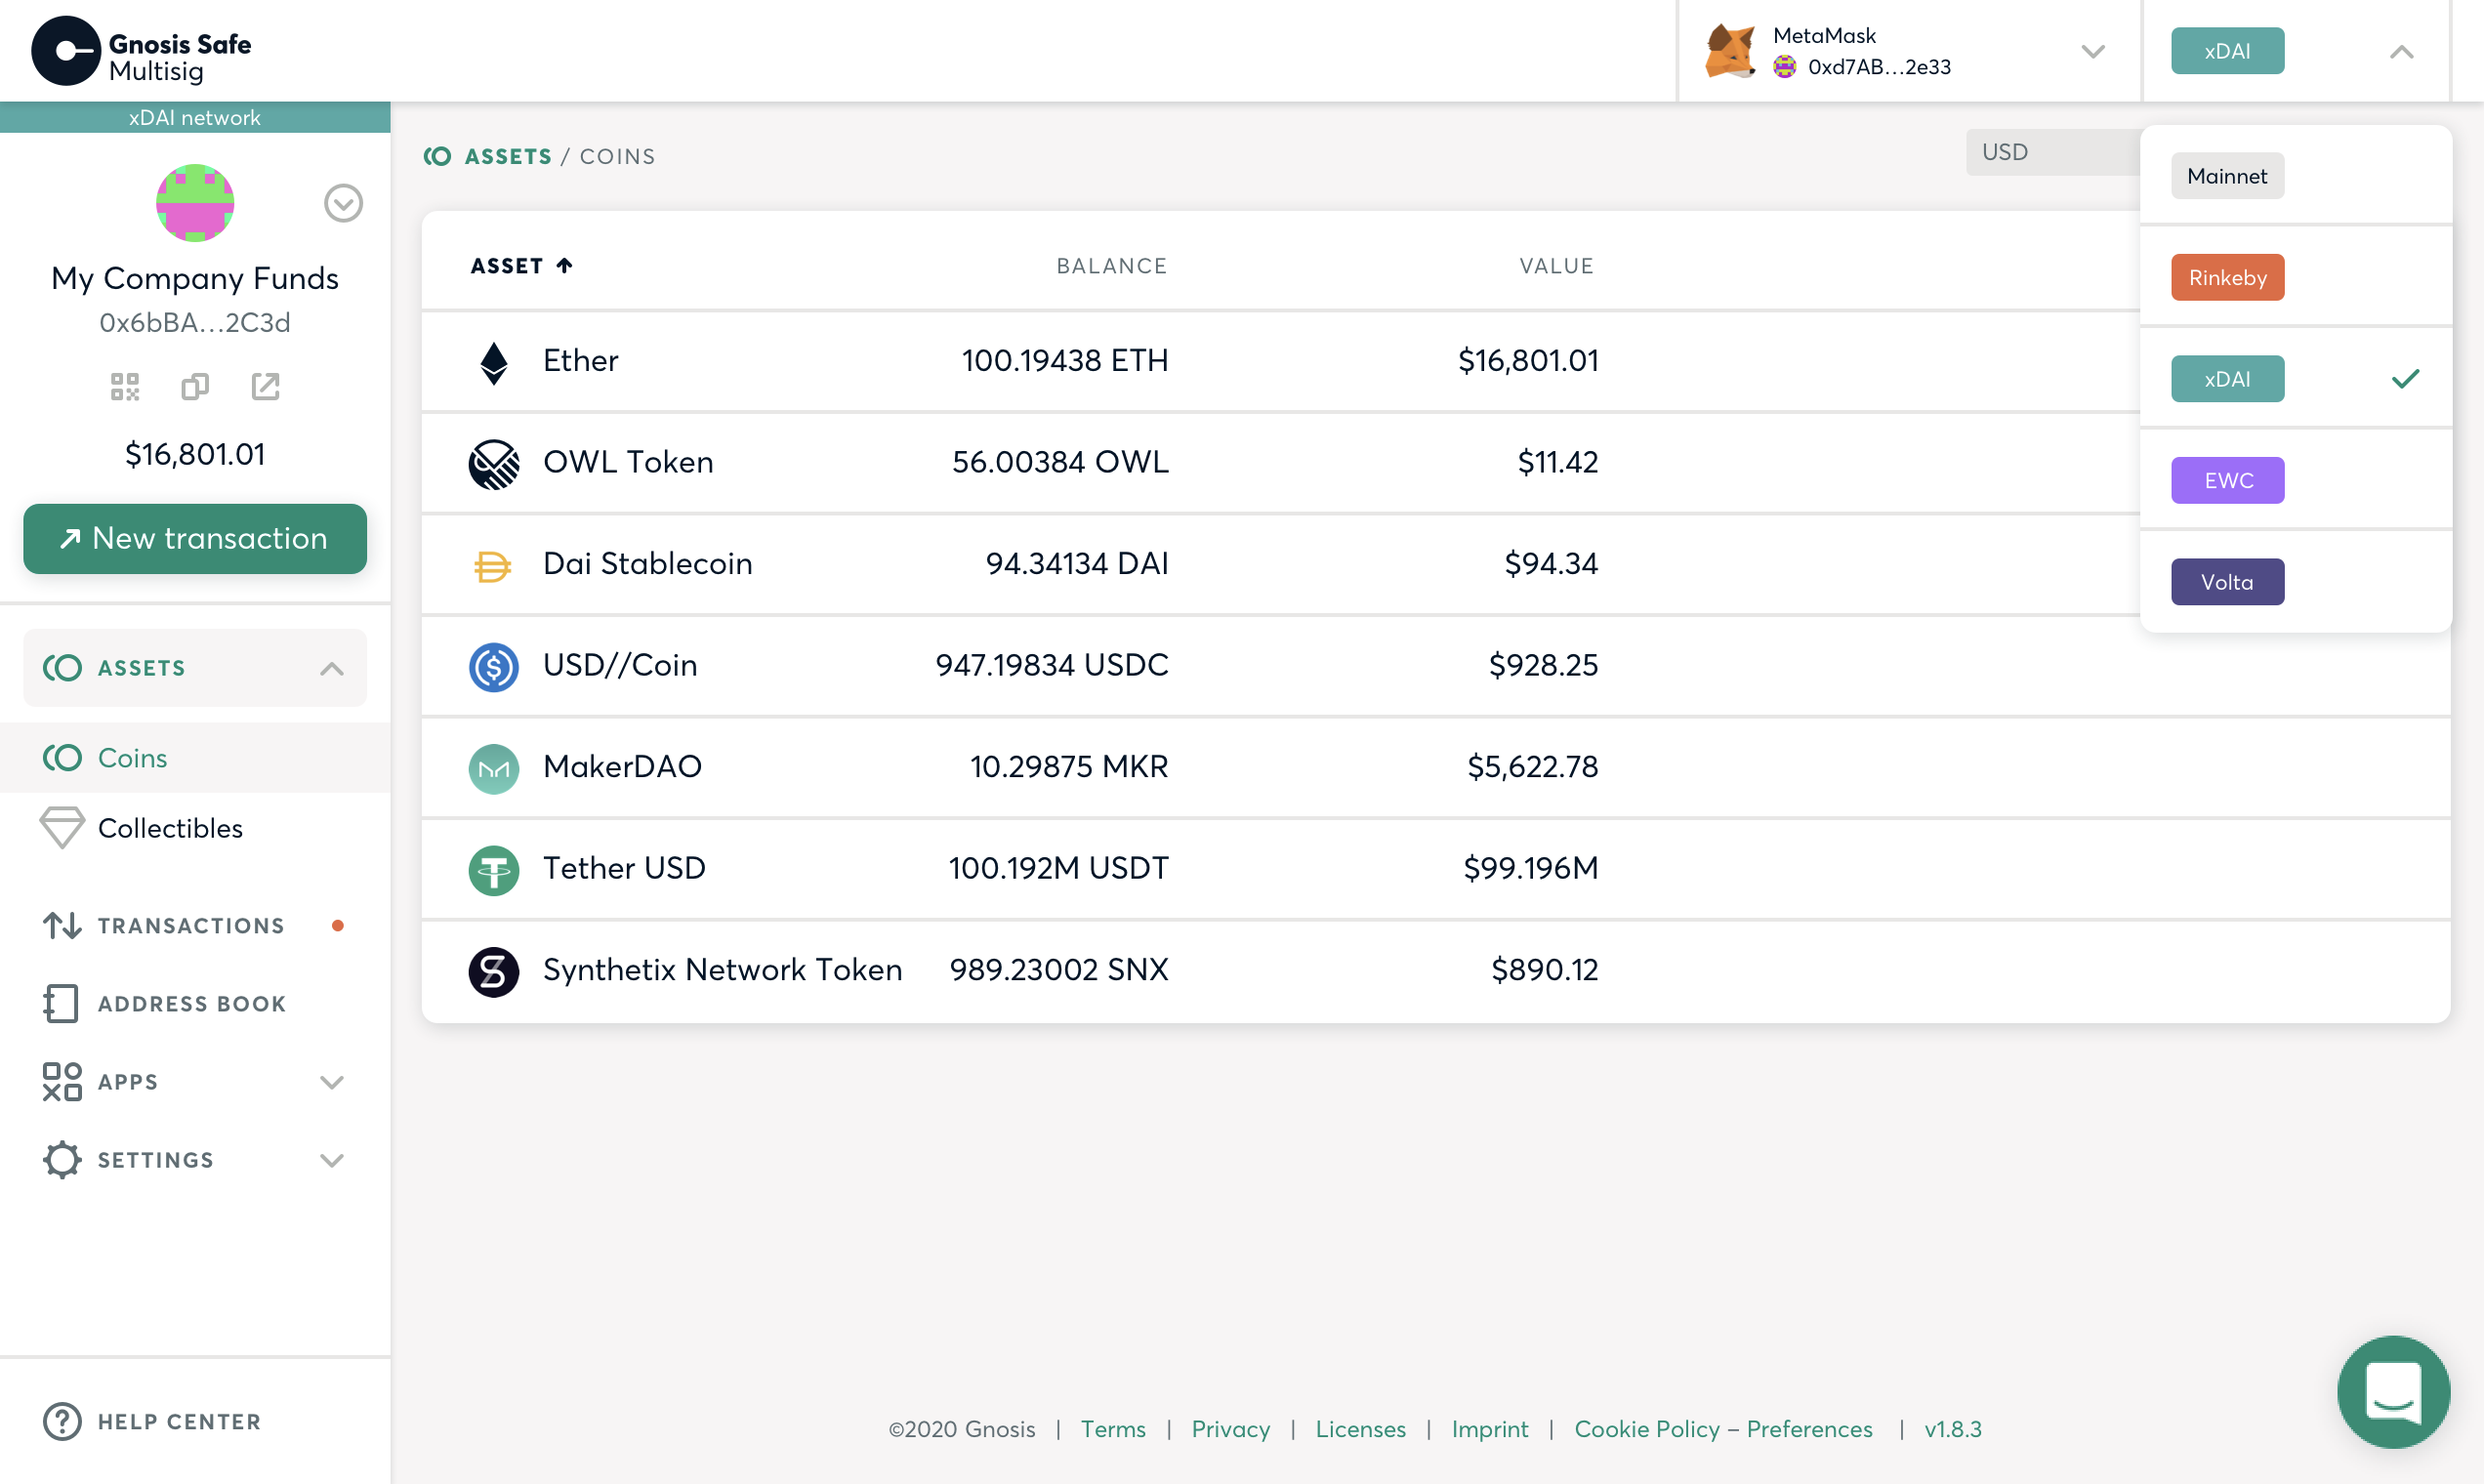Open the Privacy link in footer
Screen dimensions: 2484x1484
[x=1230, y=1429]
